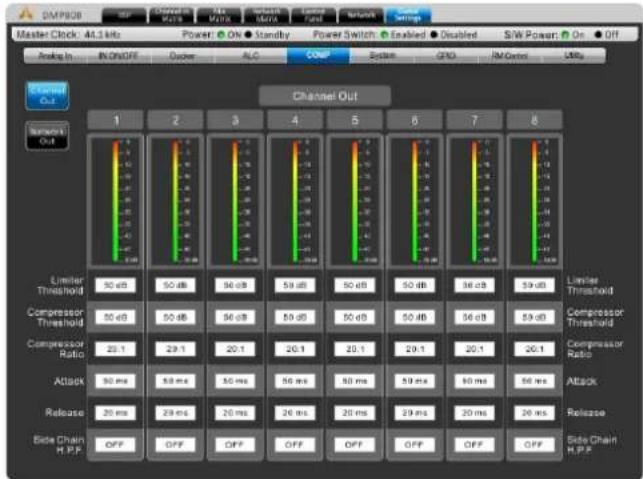Image resolution: width=643 pixels, height=479 pixels.
Task: Open the Network top tab
Action: point(361,15)
